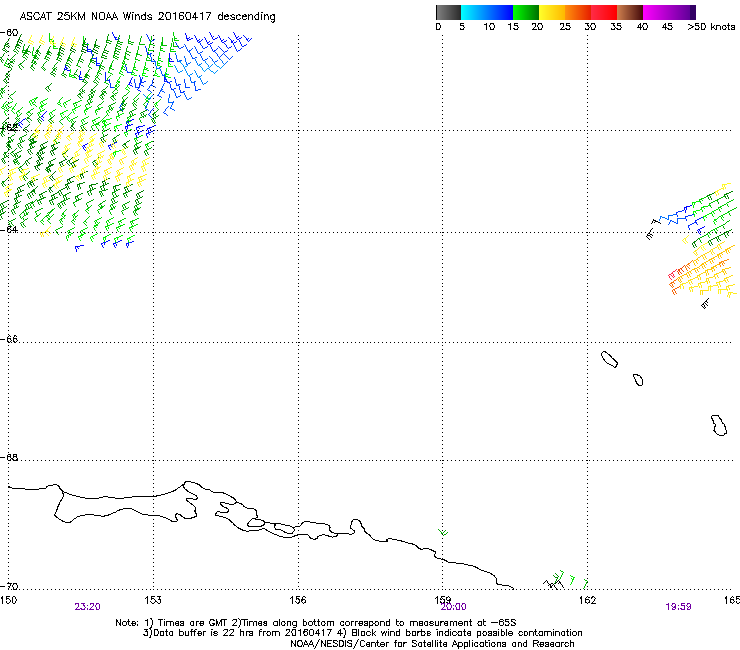The height and width of the screenshot is (650, 740).
Task: Click the orange 25-30 knots legend band
Action: (578, 12)
